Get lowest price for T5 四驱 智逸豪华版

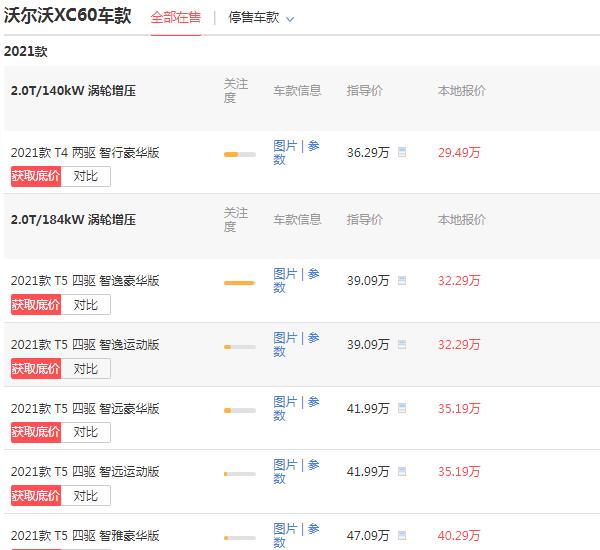(36, 305)
